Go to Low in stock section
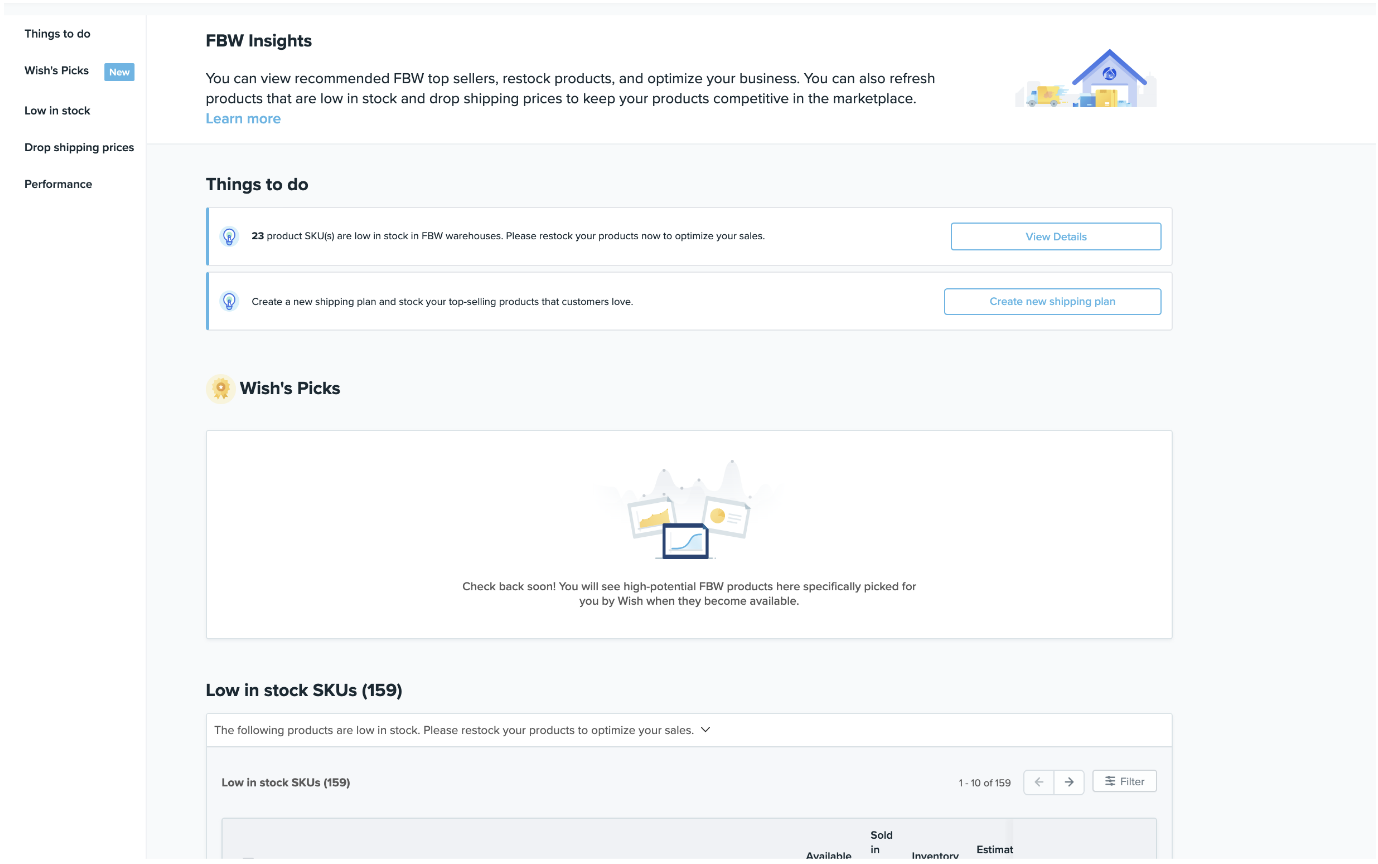 (57, 111)
